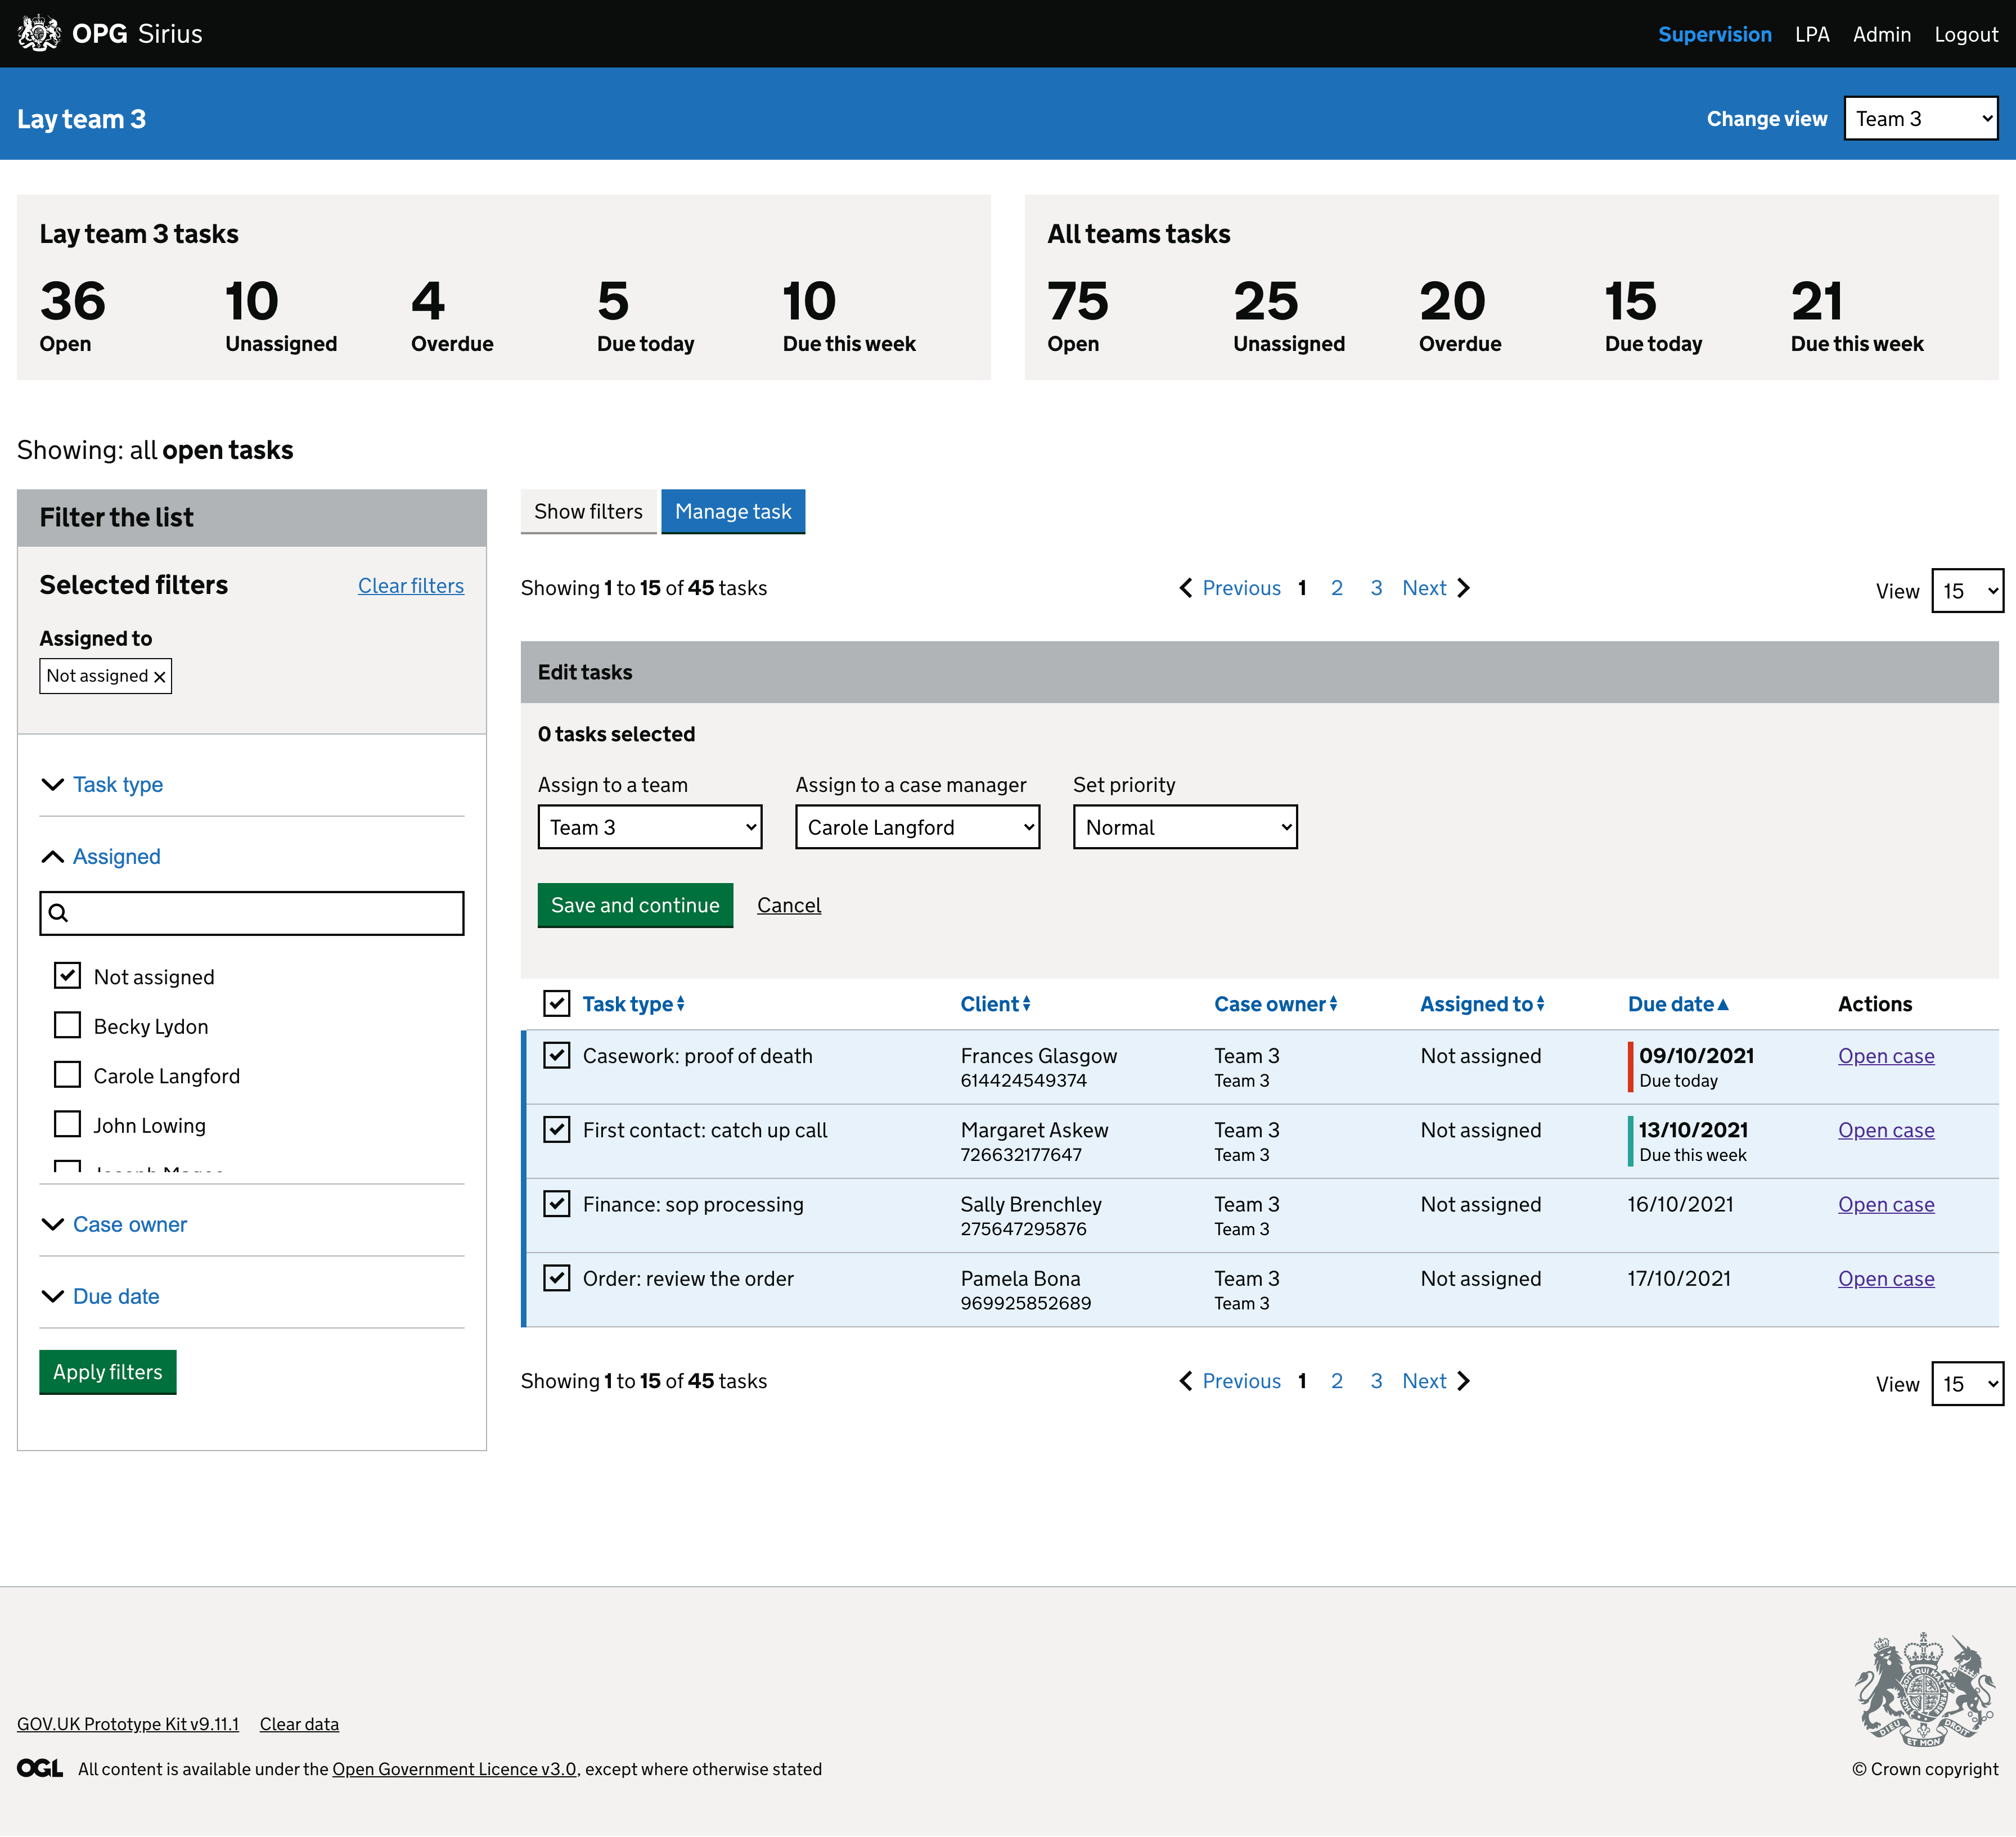Open the Assign to a team dropdown
The width and height of the screenshot is (2016, 1837).
[650, 827]
